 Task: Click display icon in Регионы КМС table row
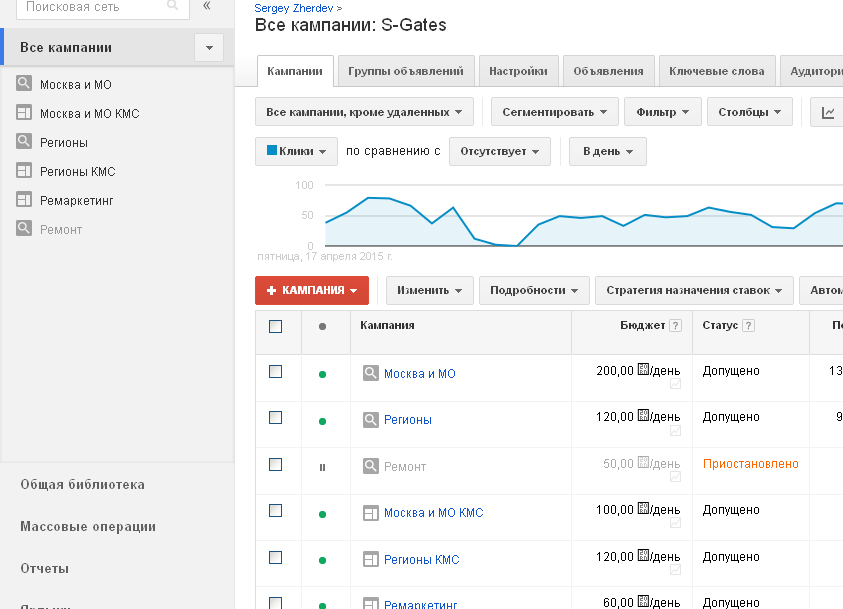point(370,559)
